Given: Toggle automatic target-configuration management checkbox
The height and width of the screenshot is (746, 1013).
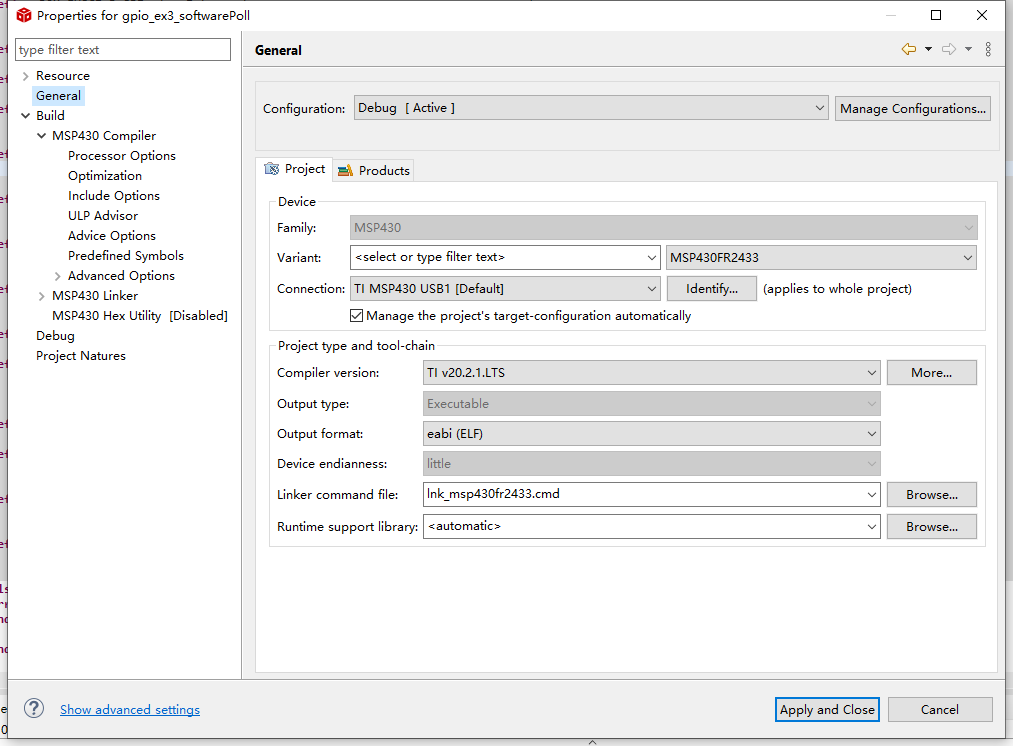Looking at the screenshot, I should (x=357, y=316).
